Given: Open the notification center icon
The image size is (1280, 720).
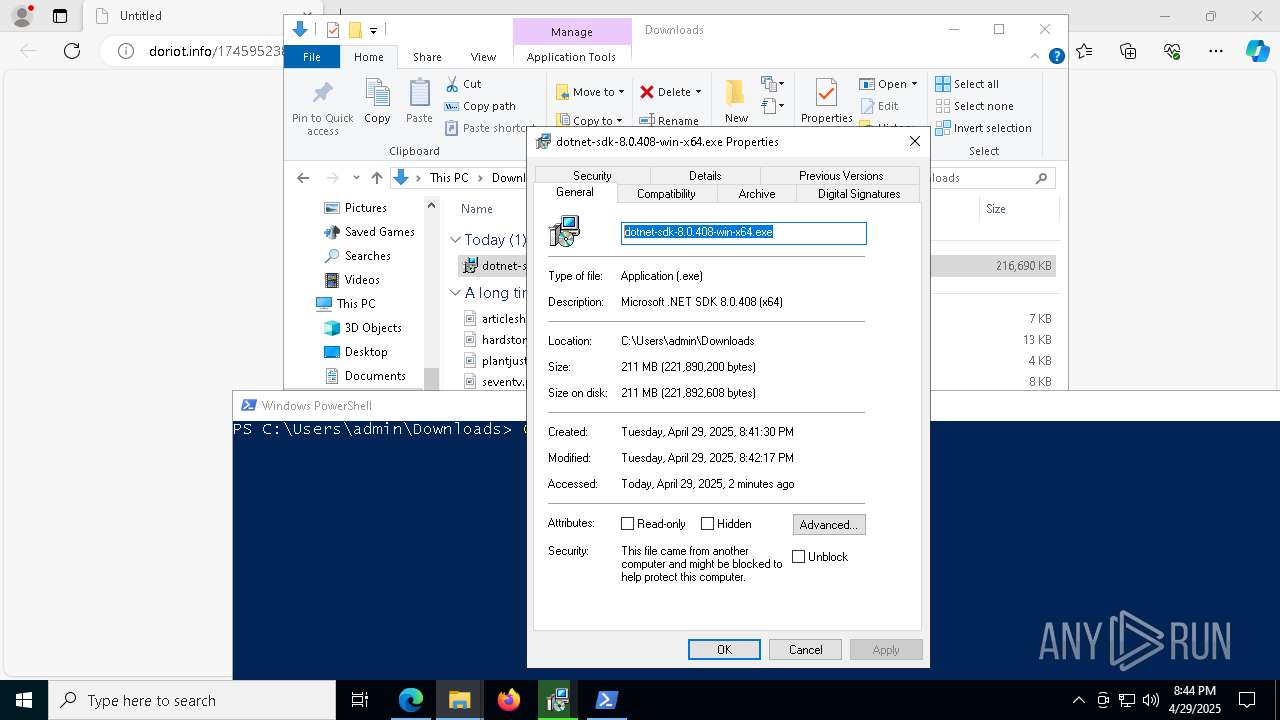Looking at the screenshot, I should point(1247,700).
